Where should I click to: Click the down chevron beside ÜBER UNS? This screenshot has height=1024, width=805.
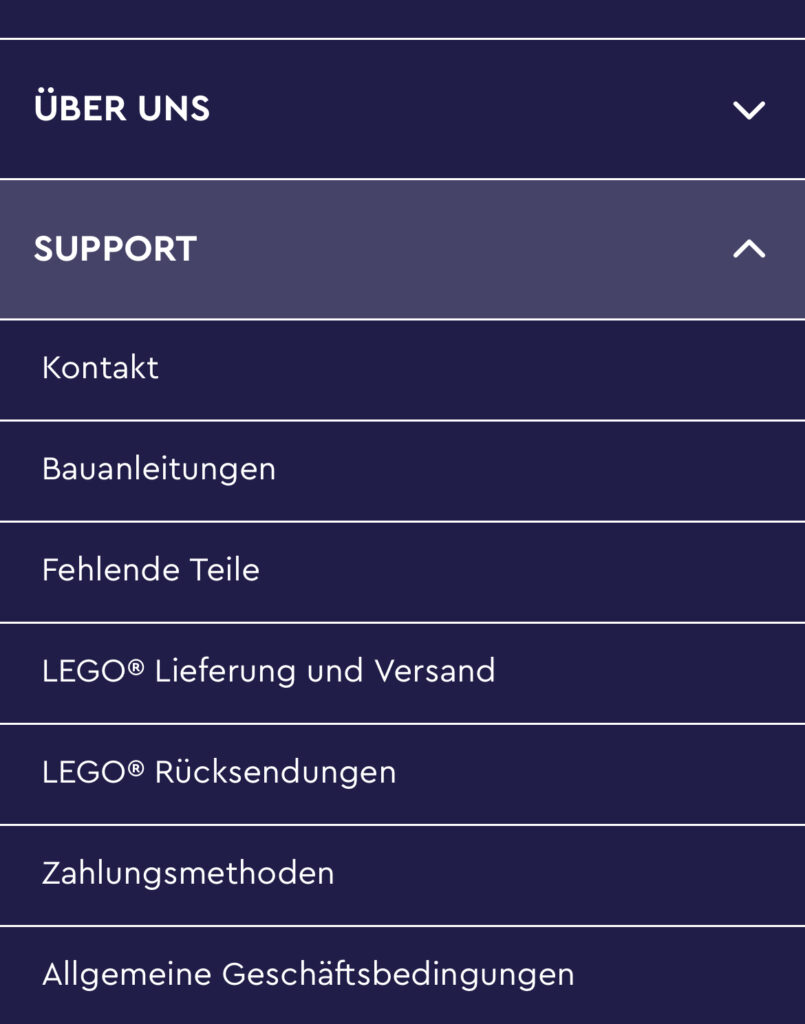point(748,109)
